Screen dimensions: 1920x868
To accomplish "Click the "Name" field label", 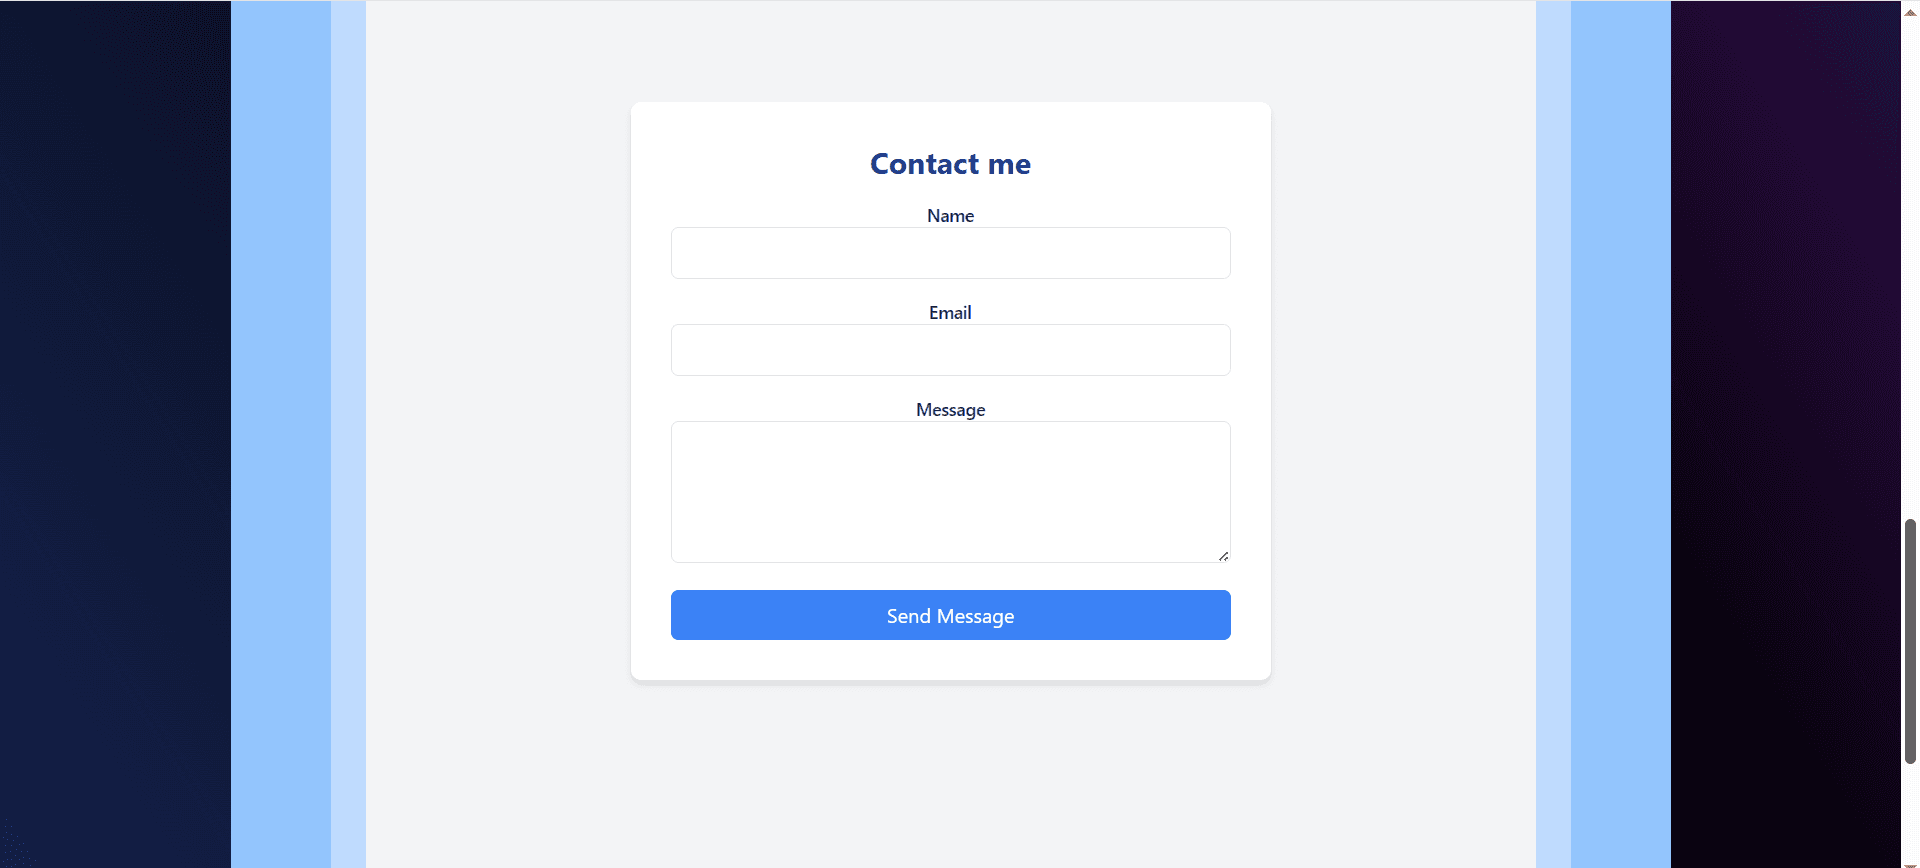I will [950, 216].
